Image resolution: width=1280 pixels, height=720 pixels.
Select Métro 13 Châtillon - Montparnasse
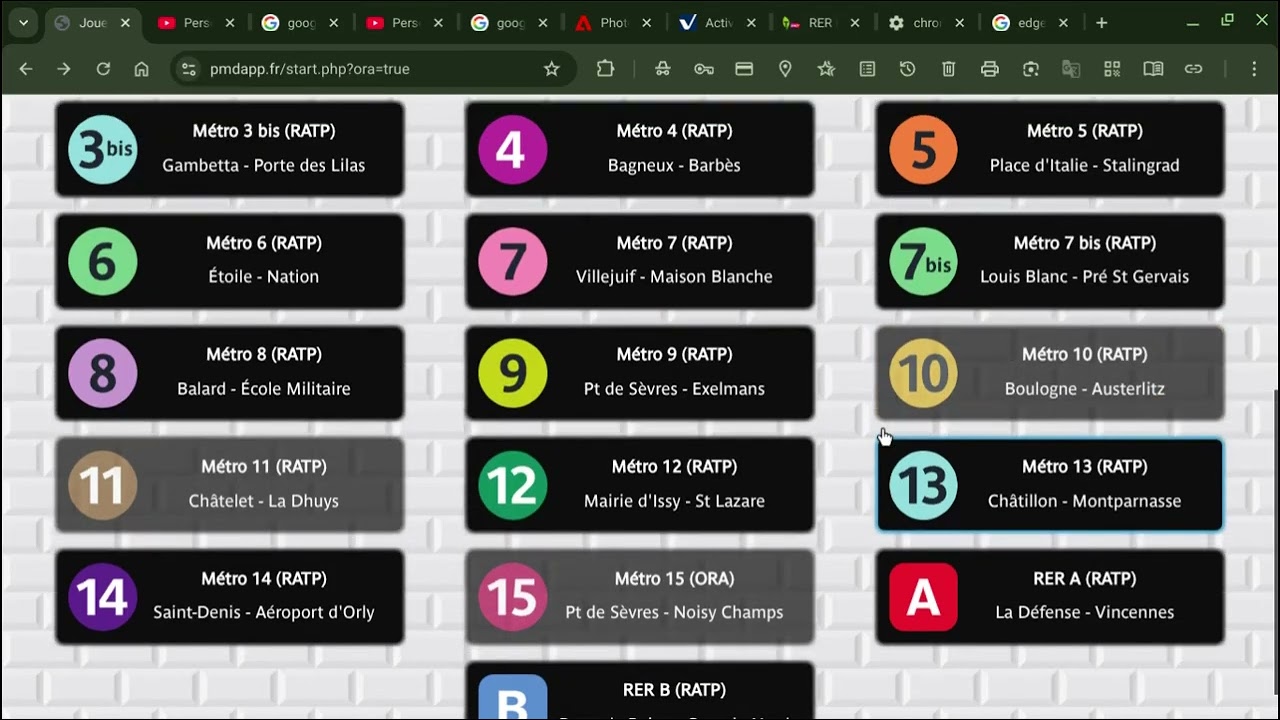1050,485
